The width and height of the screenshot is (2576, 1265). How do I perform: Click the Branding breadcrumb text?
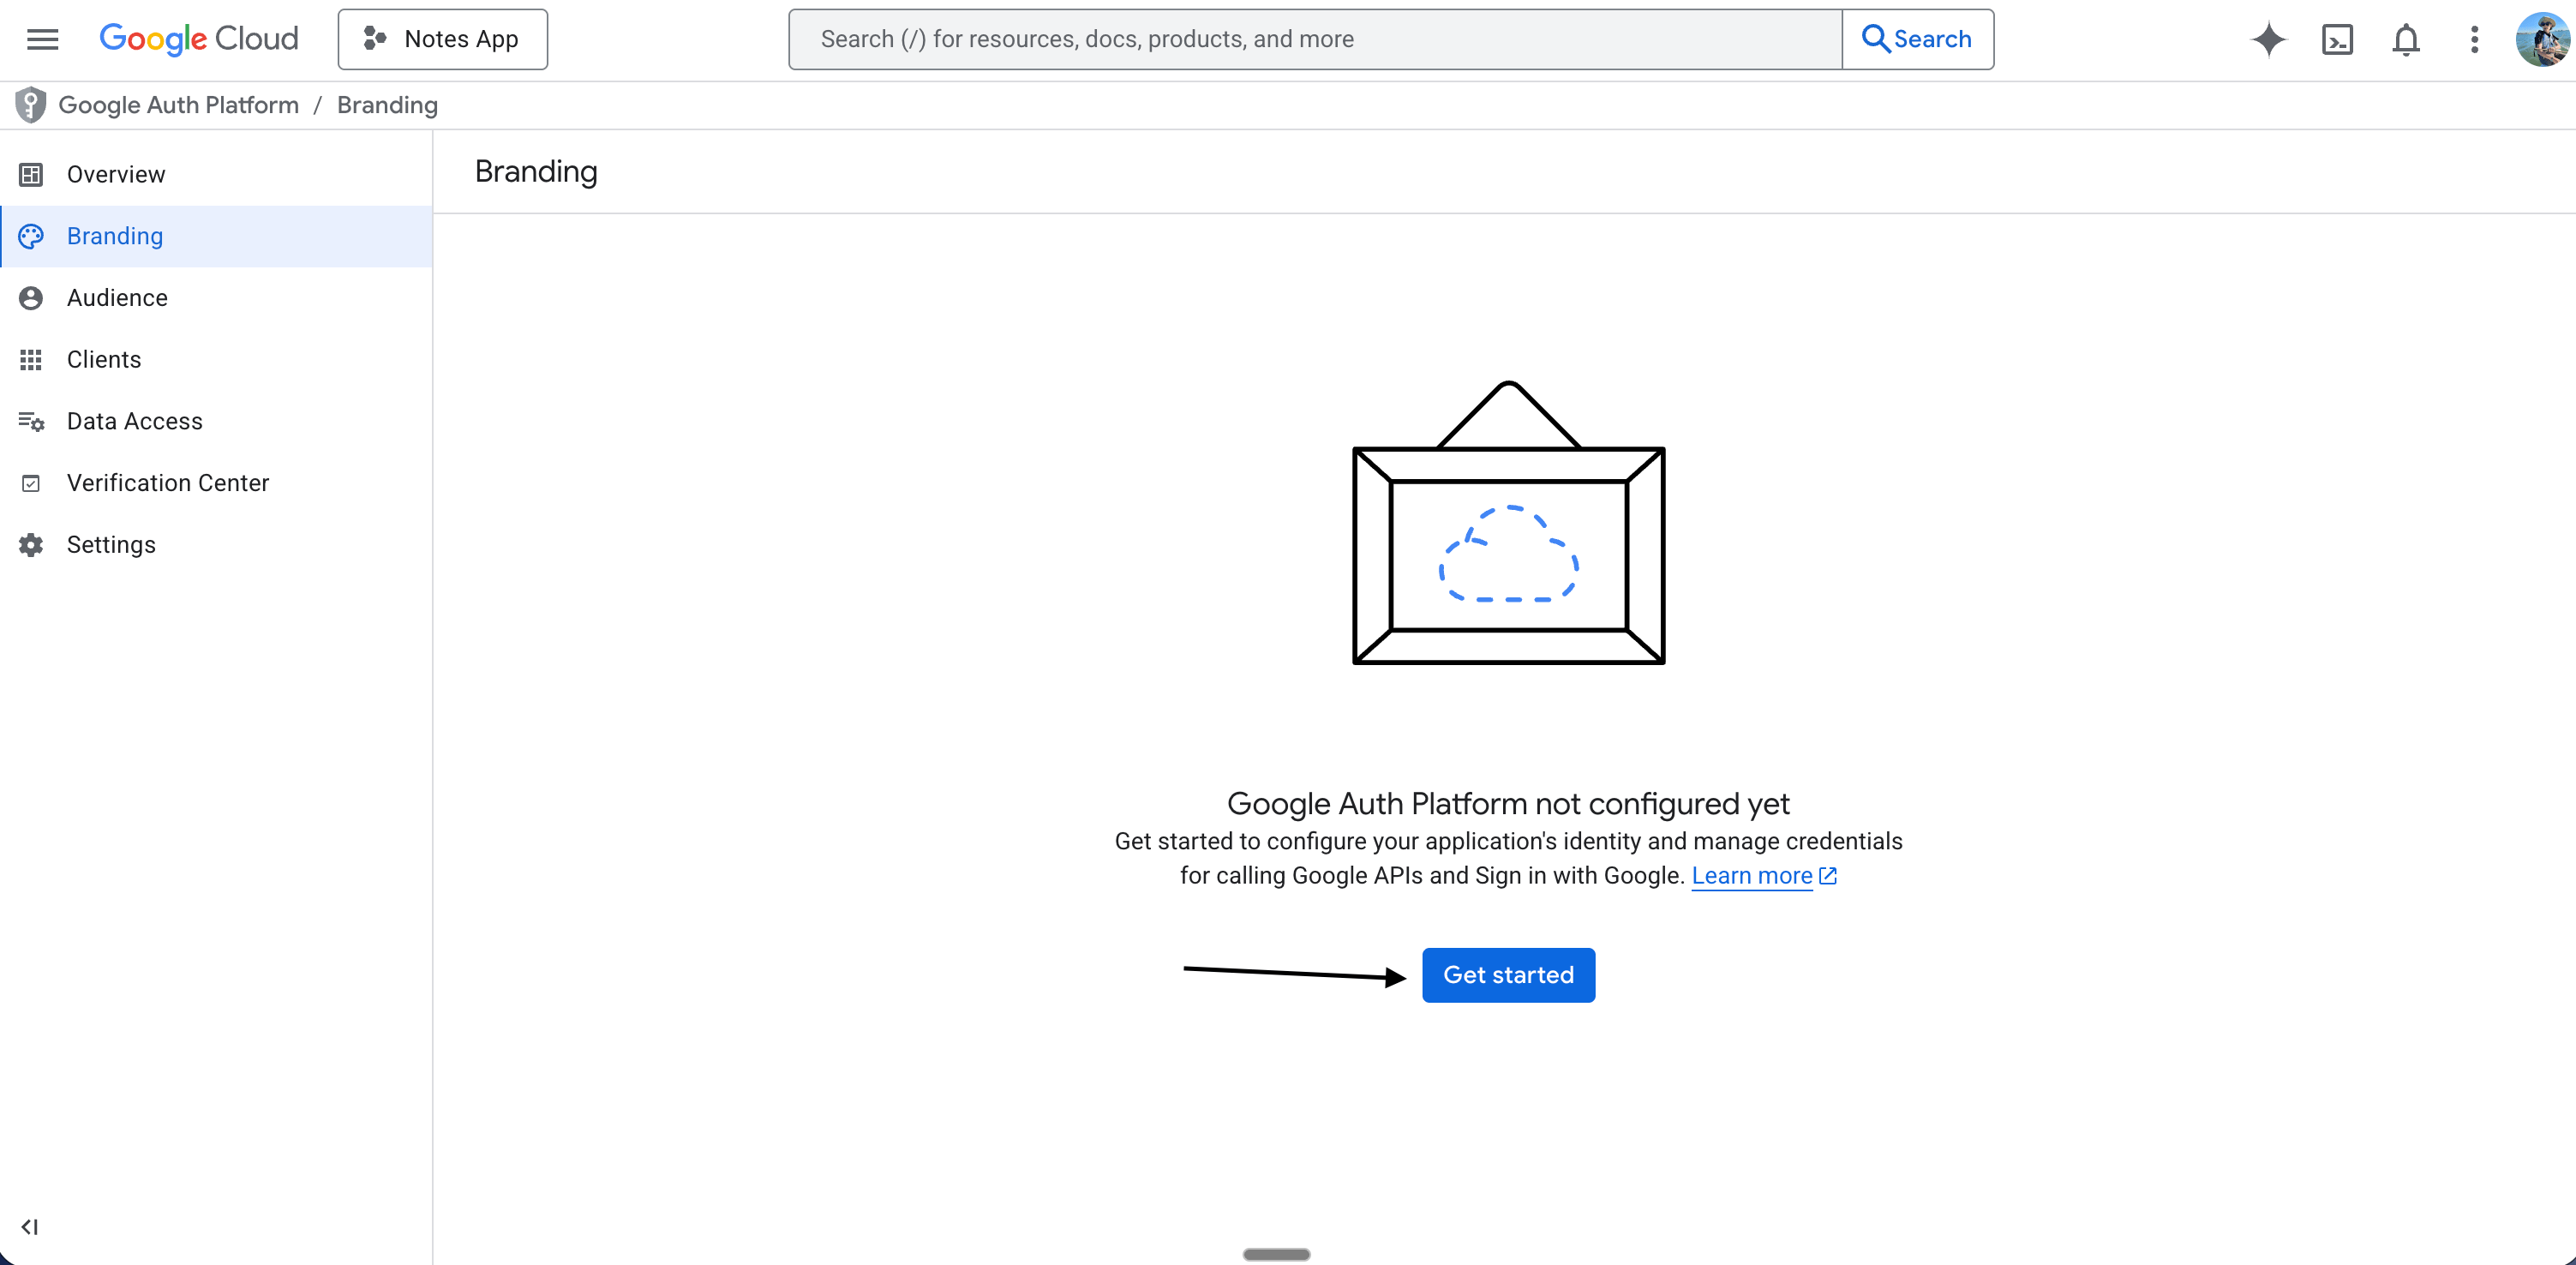(387, 105)
